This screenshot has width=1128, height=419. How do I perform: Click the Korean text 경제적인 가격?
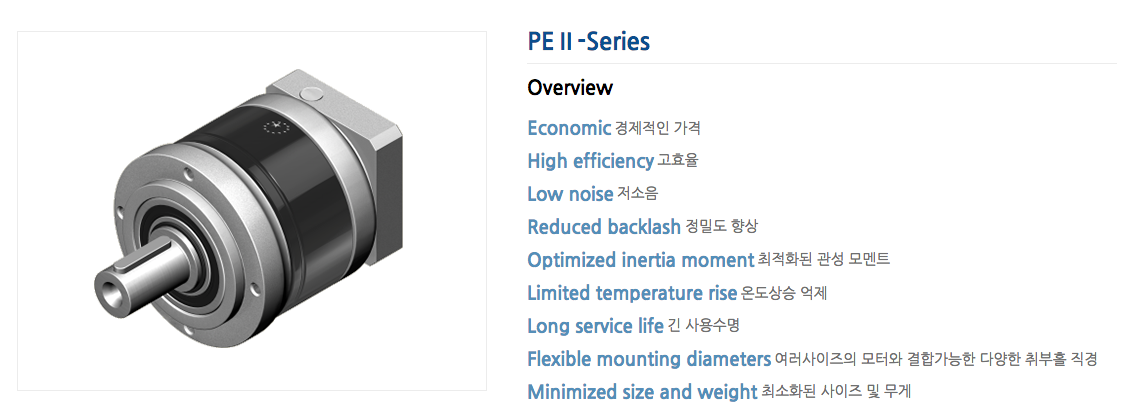[658, 129]
